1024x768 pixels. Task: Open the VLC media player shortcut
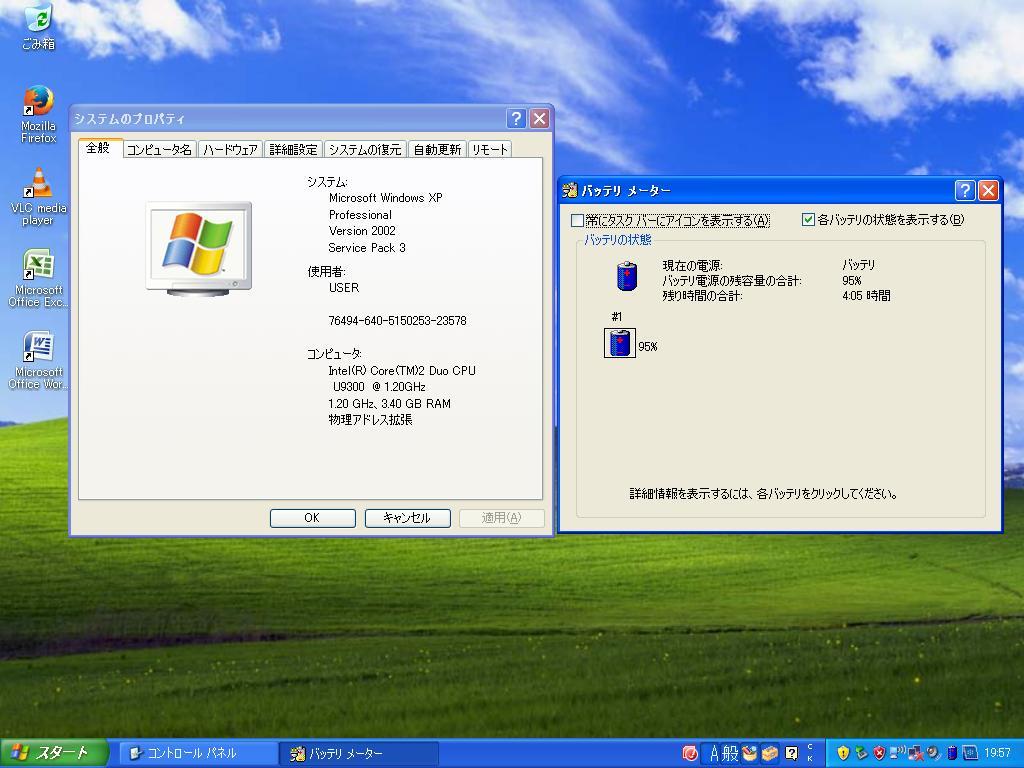pyautogui.click(x=39, y=197)
